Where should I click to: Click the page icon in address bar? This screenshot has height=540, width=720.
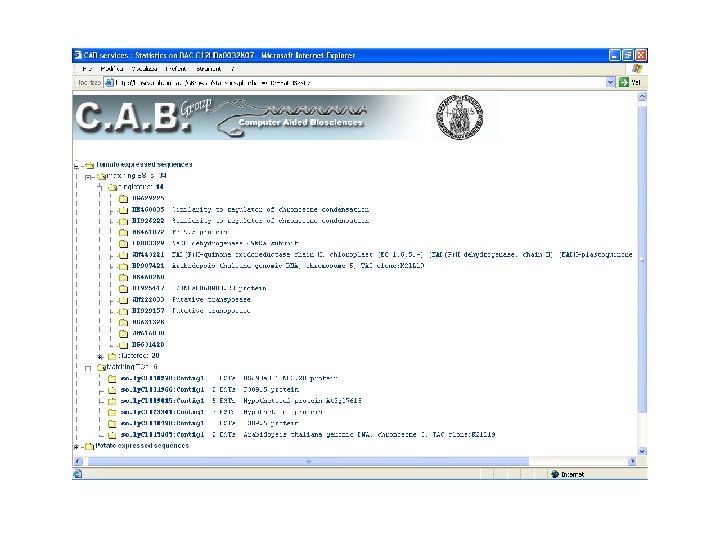tap(109, 83)
